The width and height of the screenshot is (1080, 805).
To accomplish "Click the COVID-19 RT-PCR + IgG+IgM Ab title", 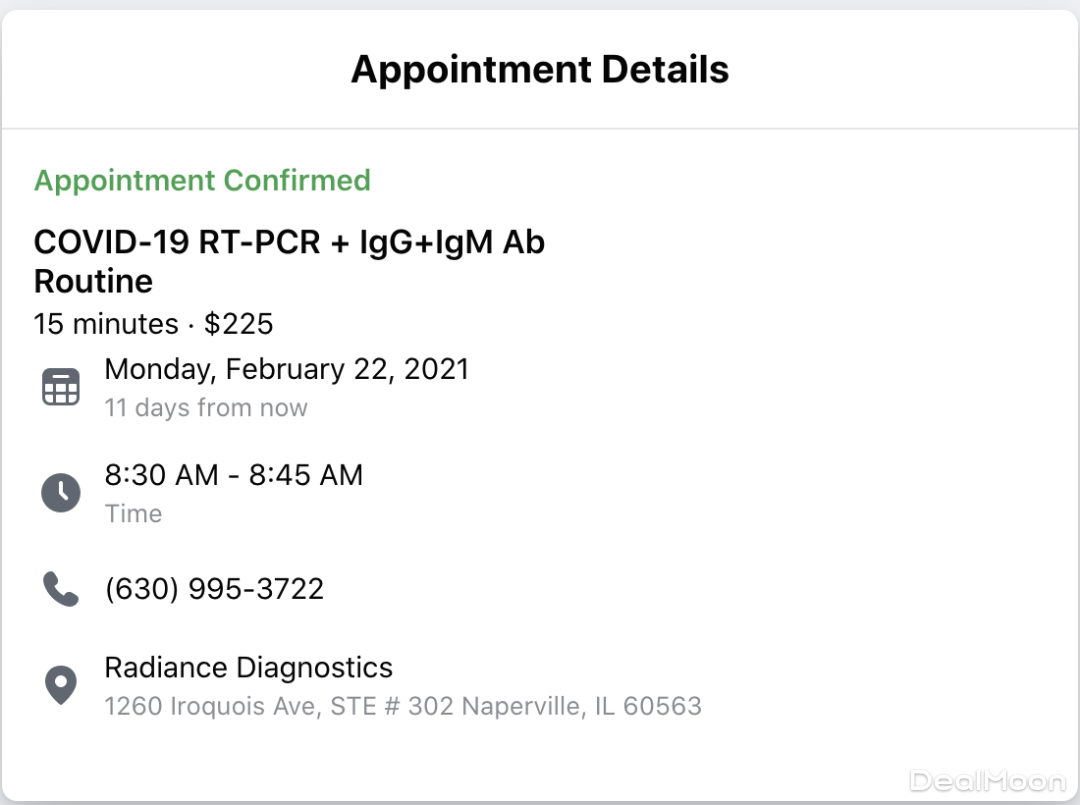I will tap(289, 242).
